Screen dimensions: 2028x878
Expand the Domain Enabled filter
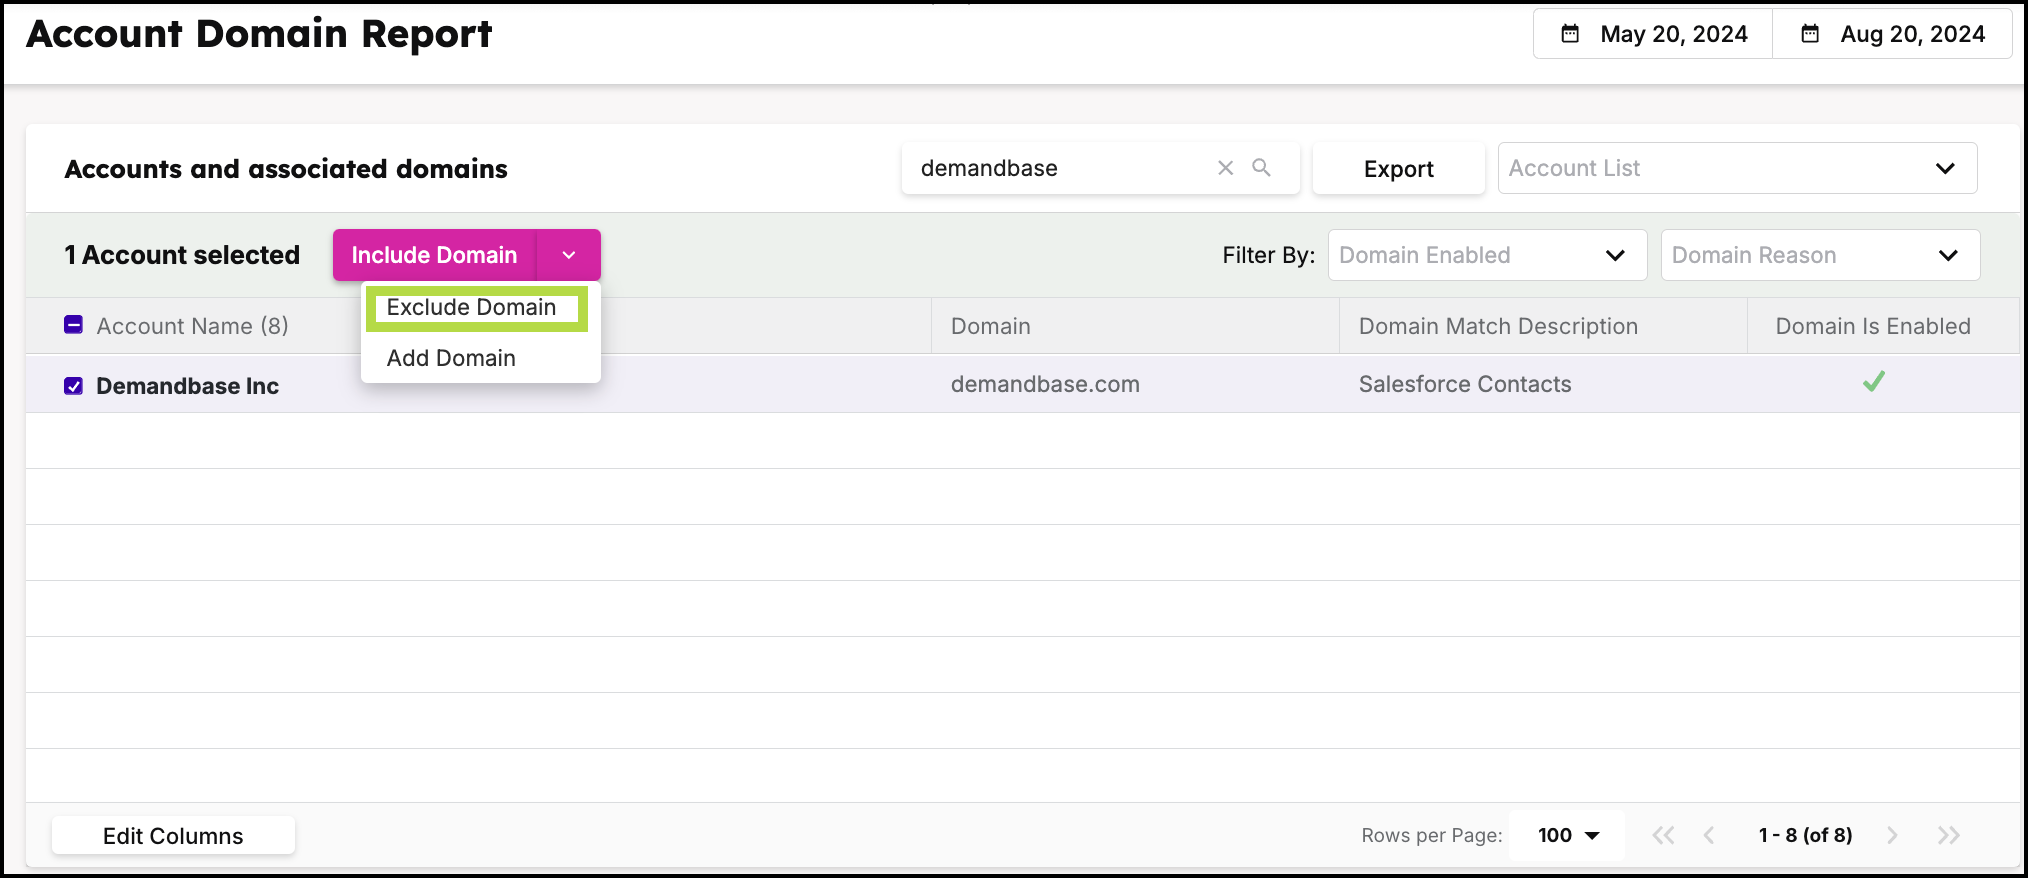click(1487, 255)
